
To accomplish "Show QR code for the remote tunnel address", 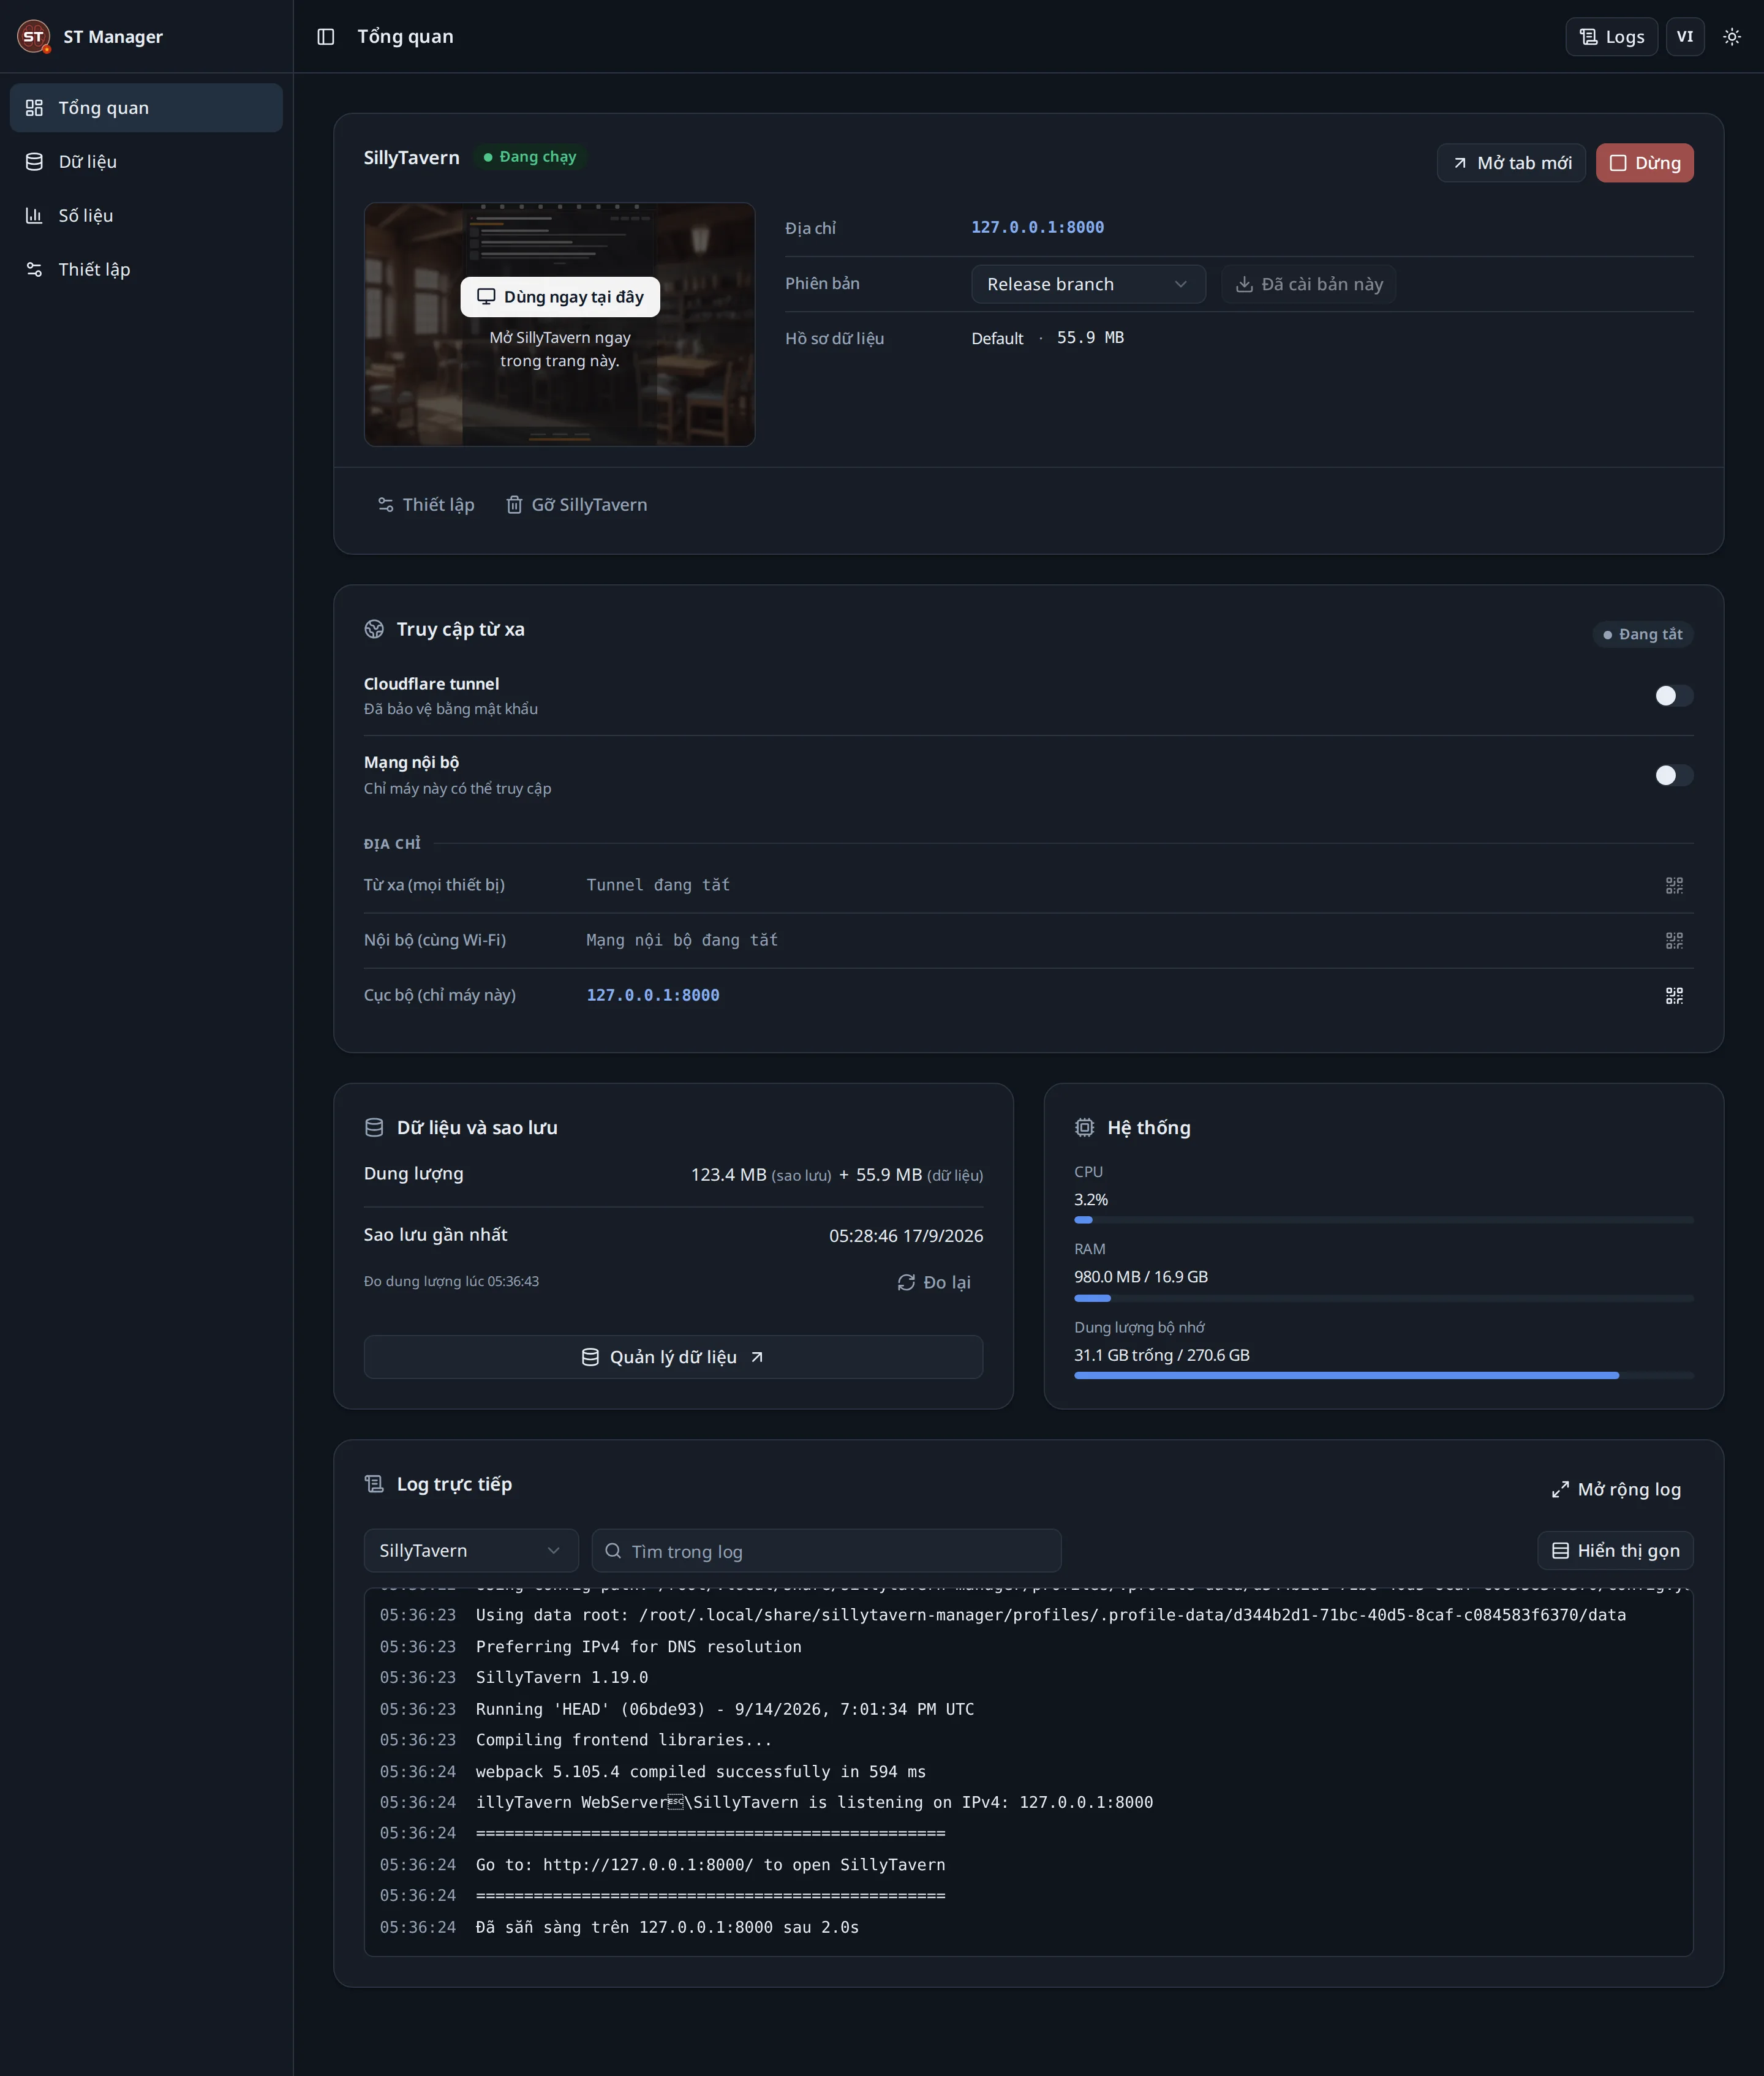I will tap(1674, 885).
